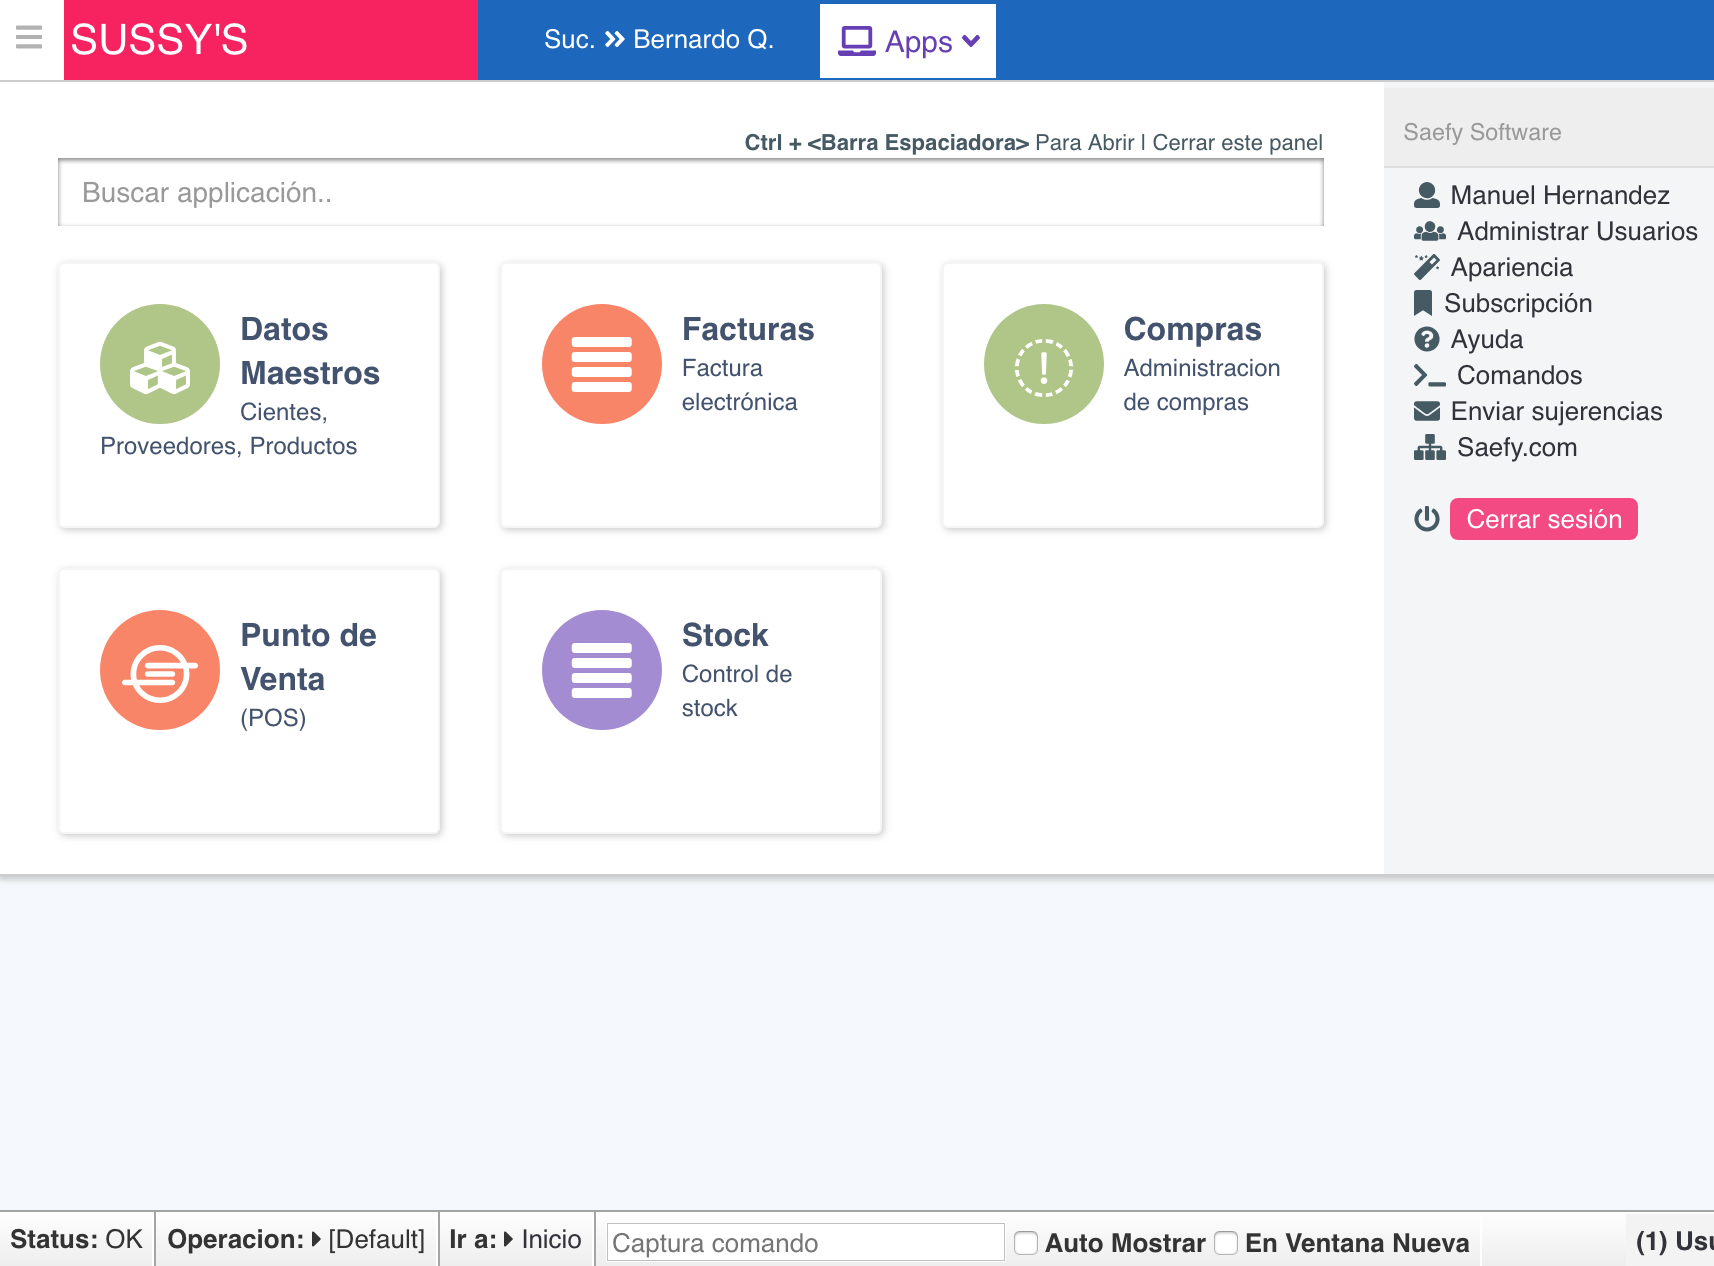Enable the Auto Mostrar checkbox
Image resolution: width=1714 pixels, height=1266 pixels.
(1025, 1242)
